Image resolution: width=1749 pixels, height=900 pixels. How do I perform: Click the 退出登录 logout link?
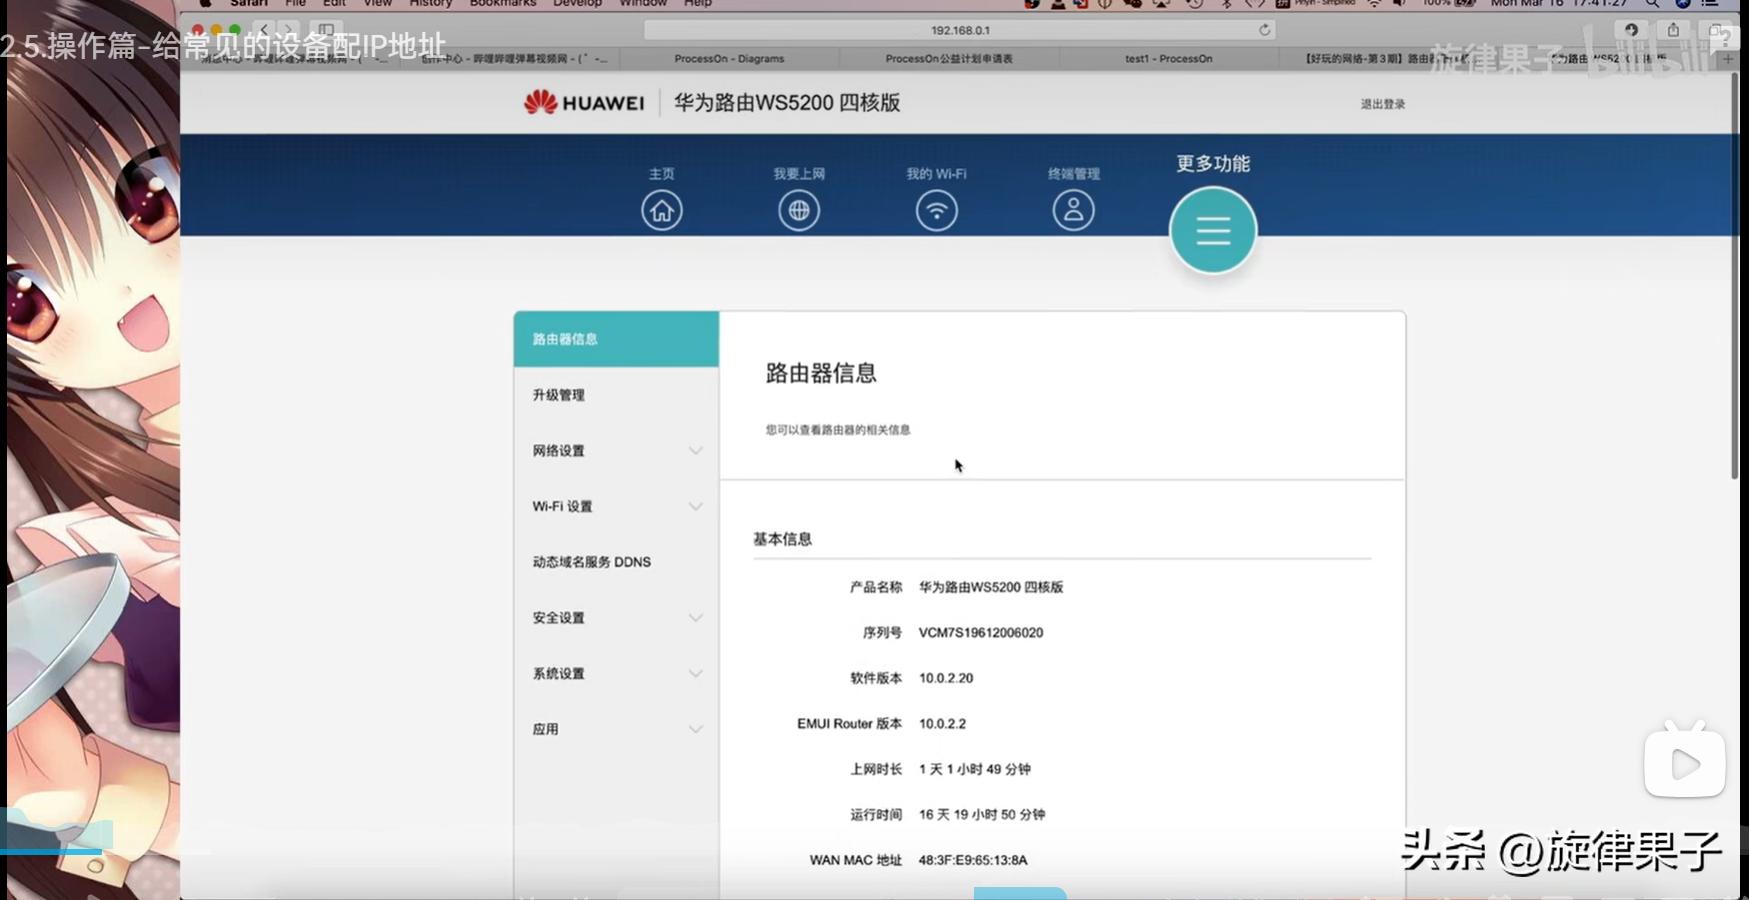(1384, 103)
